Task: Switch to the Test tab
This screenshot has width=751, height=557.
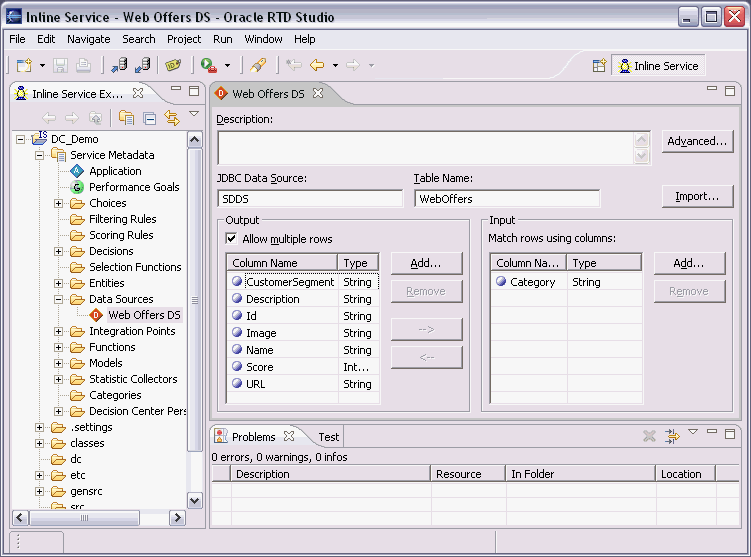Action: click(329, 437)
